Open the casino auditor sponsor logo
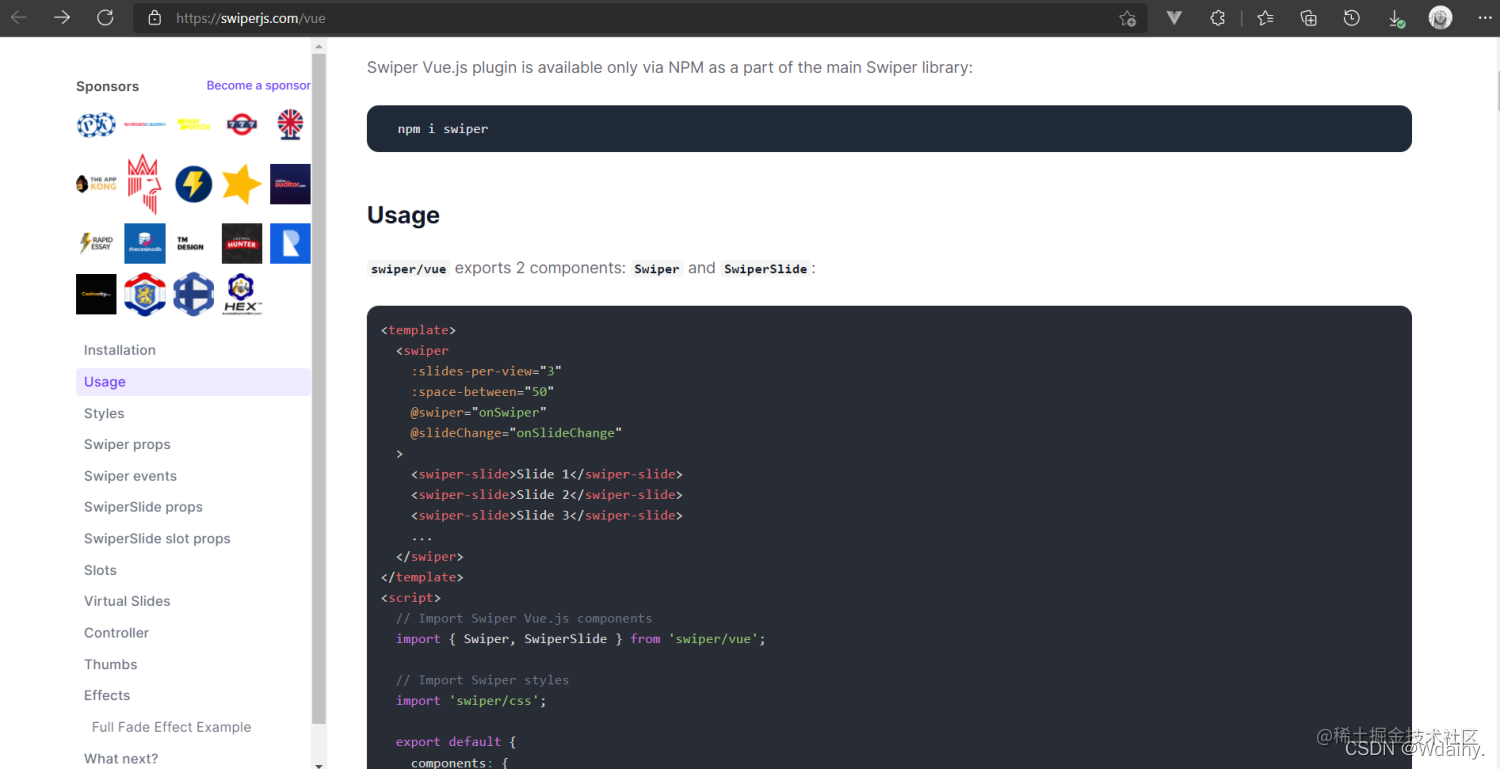Screen dimensions: 1500x769 (290, 184)
